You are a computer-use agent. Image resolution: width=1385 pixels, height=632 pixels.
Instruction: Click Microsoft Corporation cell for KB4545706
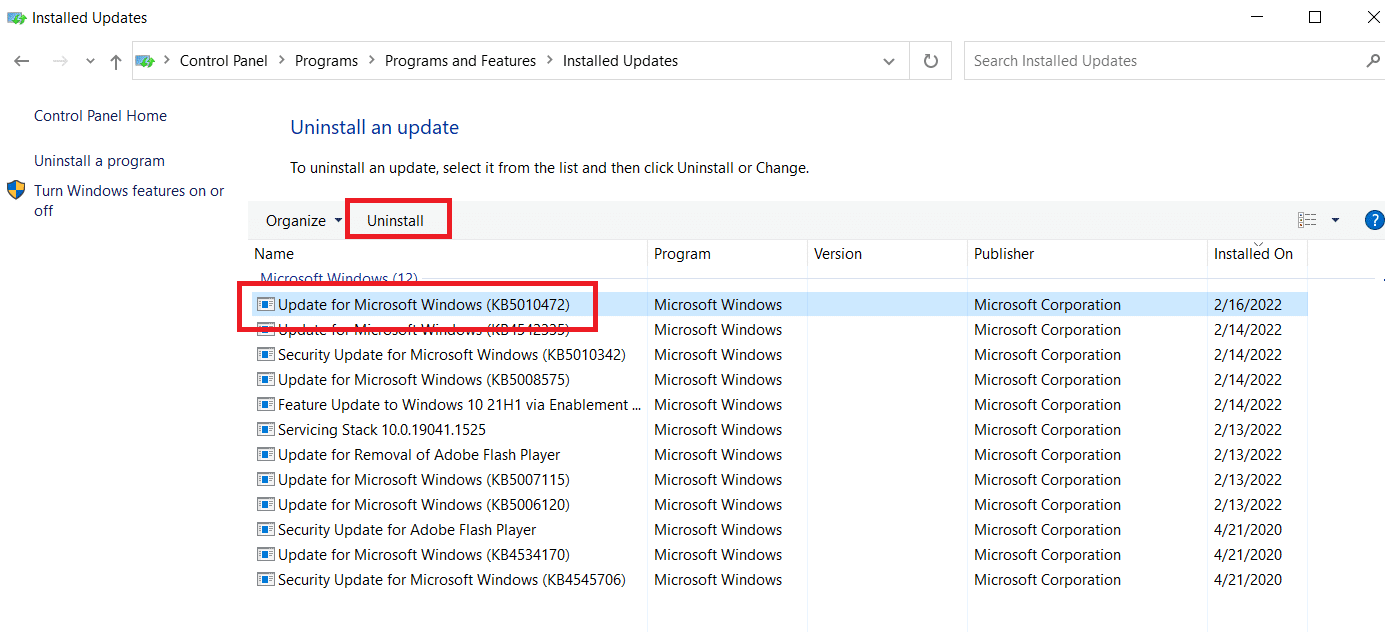(1047, 580)
